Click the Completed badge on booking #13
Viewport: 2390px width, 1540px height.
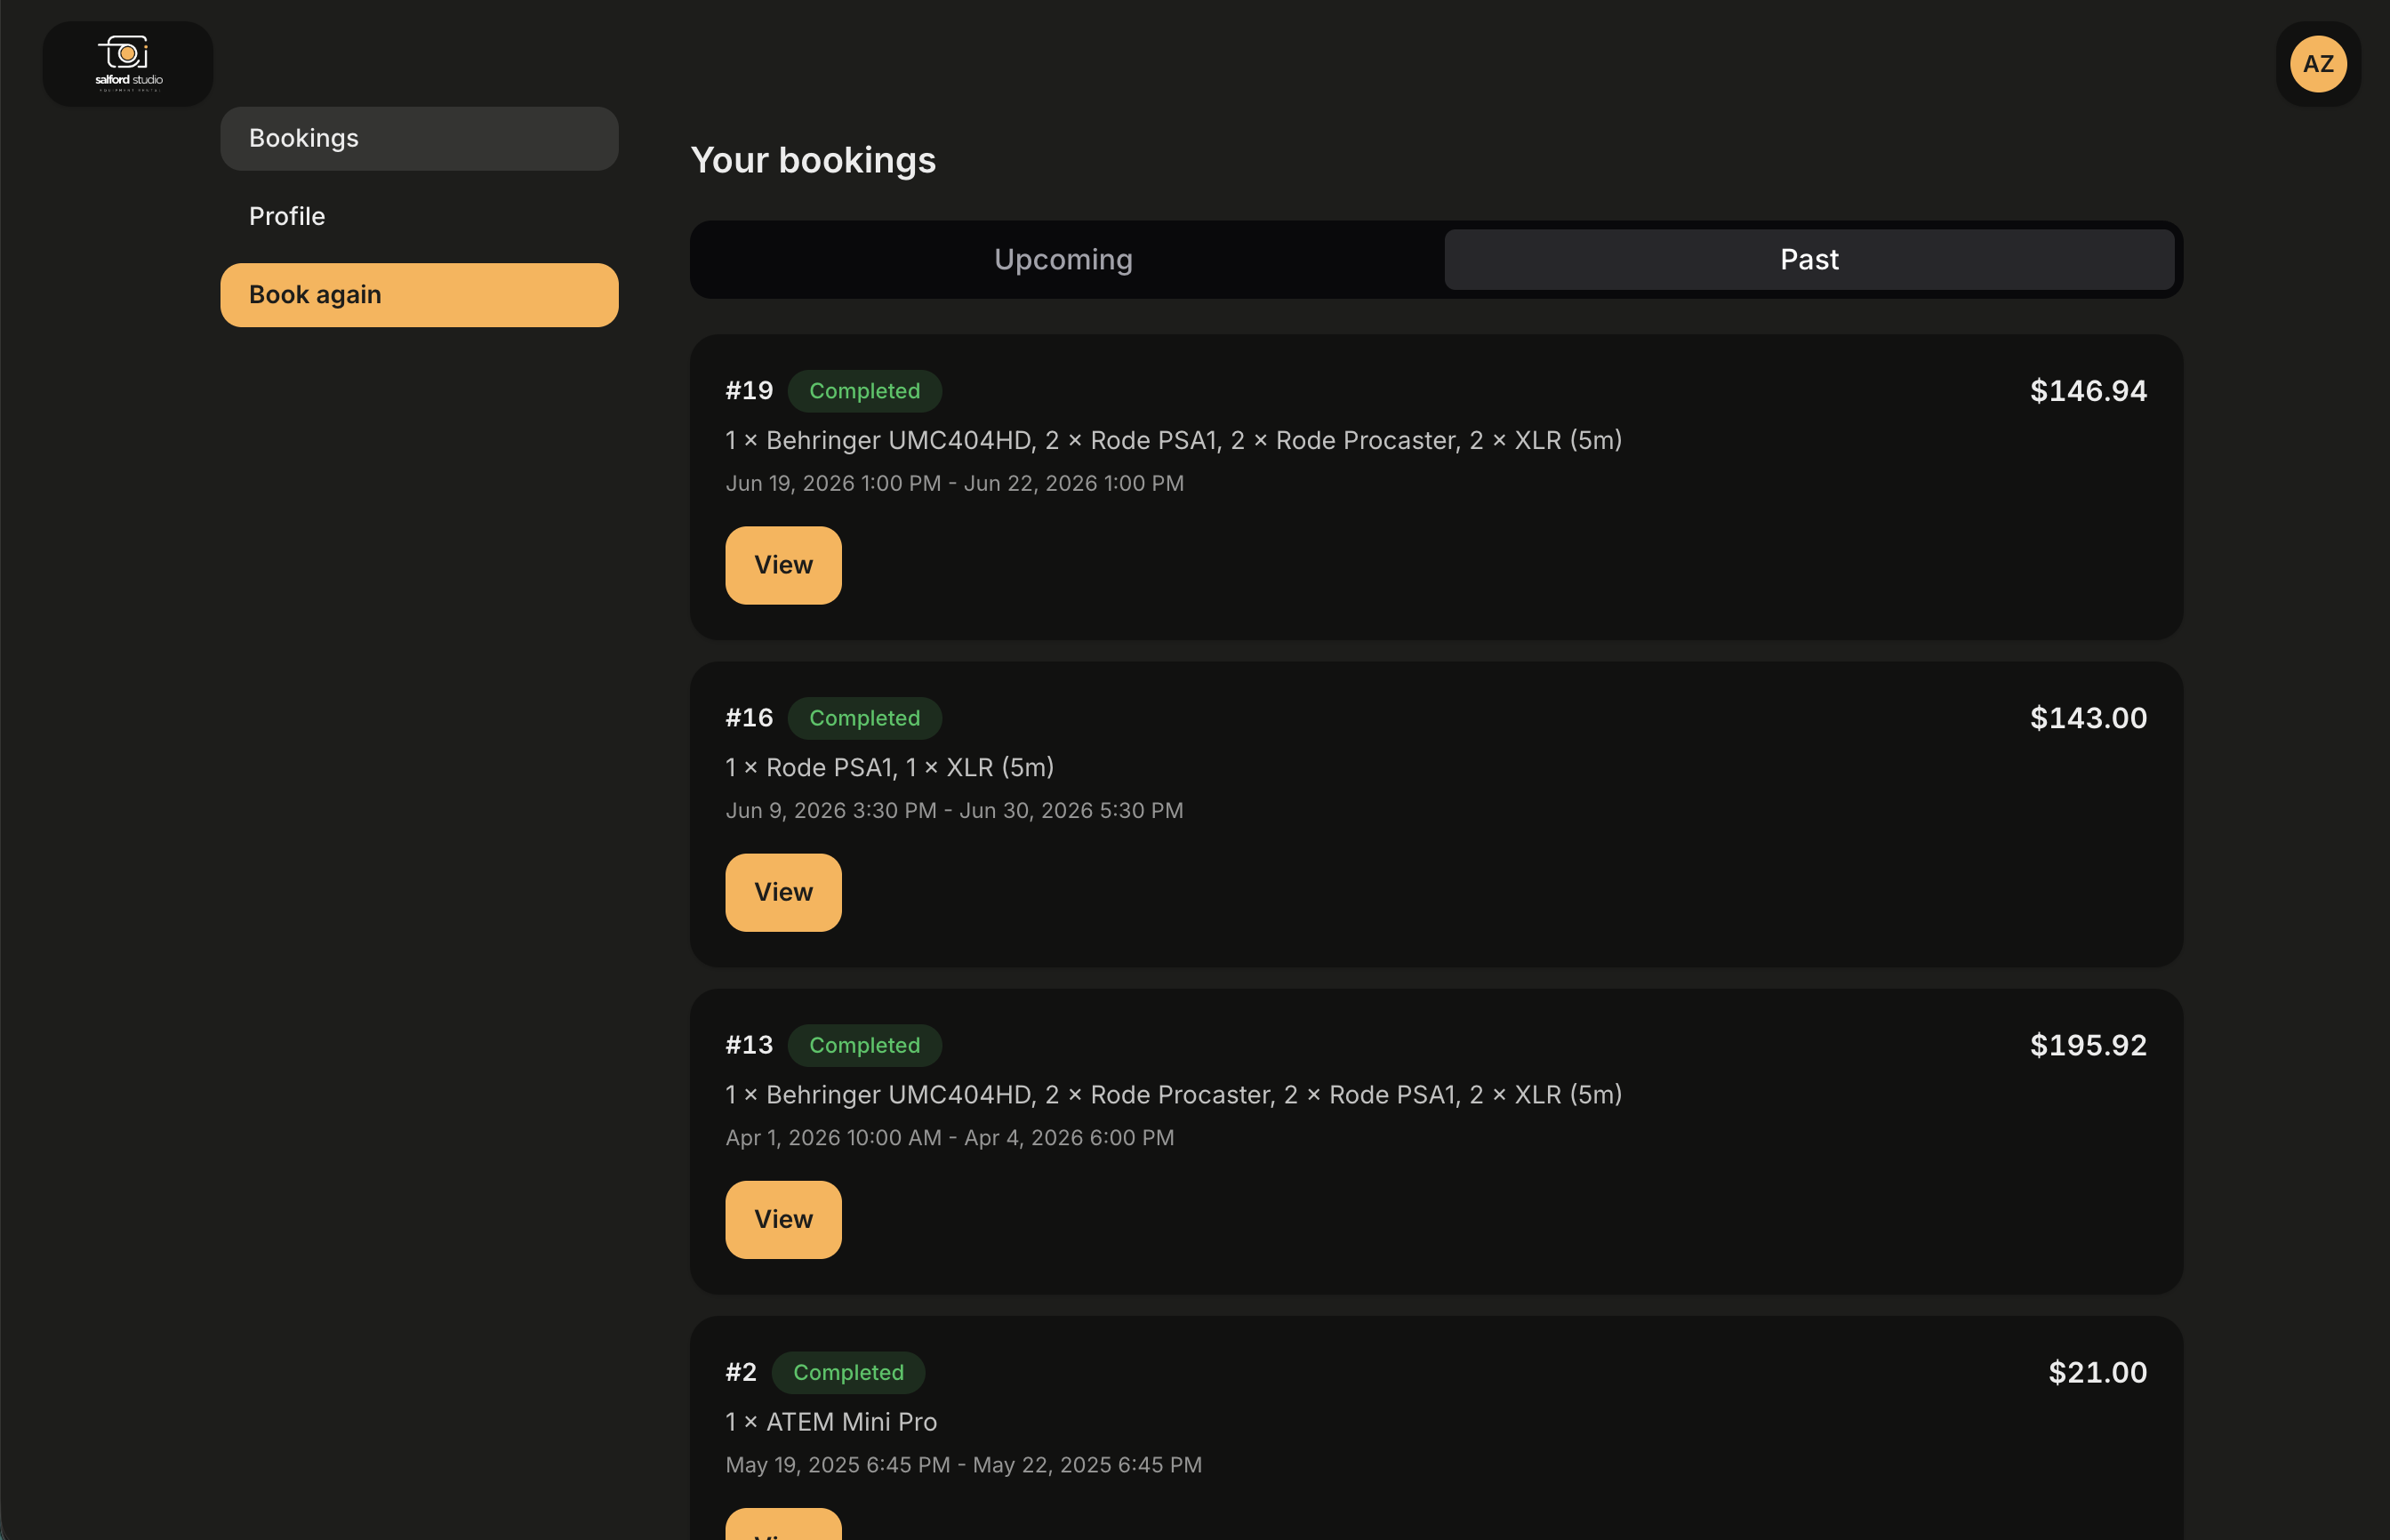coord(864,1045)
